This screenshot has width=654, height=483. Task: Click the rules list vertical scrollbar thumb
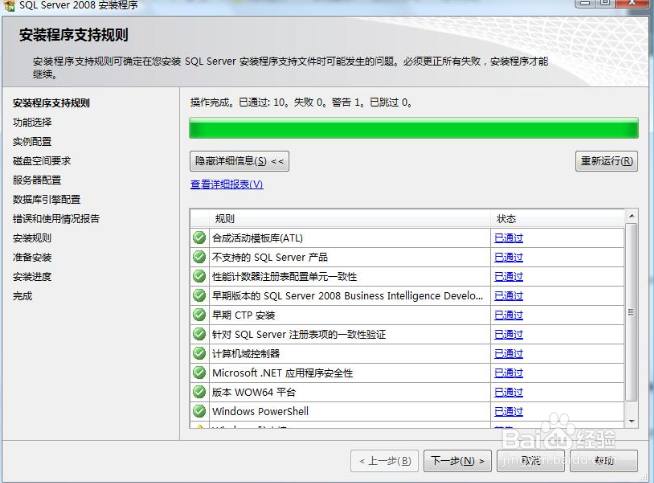(631, 312)
